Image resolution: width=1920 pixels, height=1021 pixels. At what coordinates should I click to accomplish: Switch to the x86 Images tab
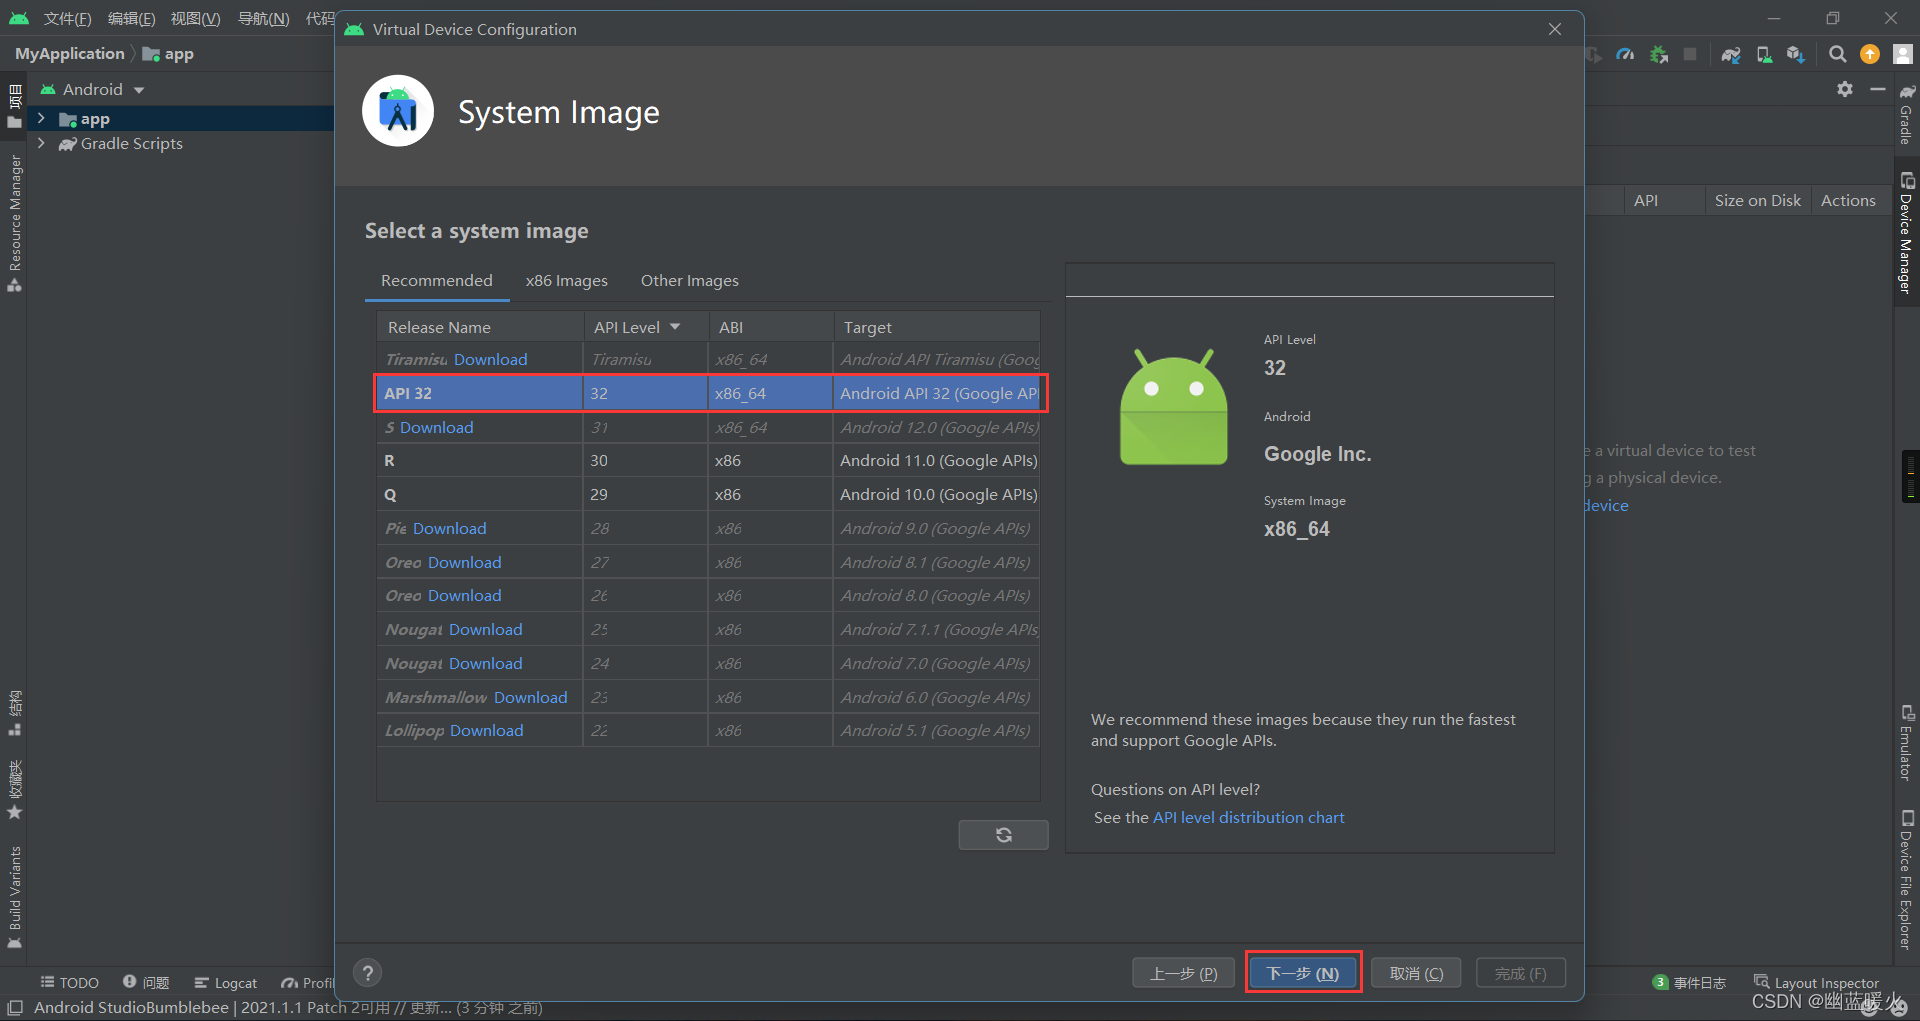click(567, 281)
